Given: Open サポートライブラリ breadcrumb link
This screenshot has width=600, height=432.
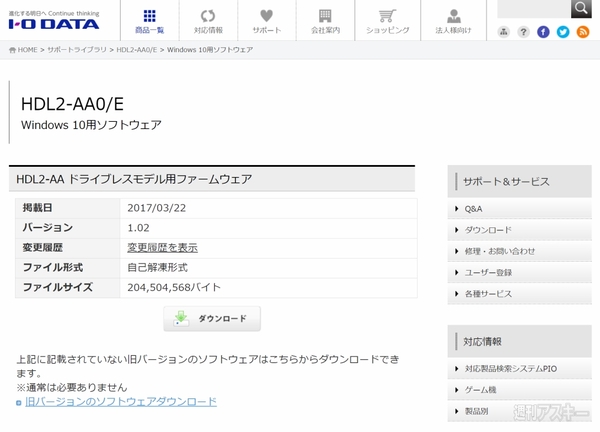Looking at the screenshot, I should tap(77, 50).
